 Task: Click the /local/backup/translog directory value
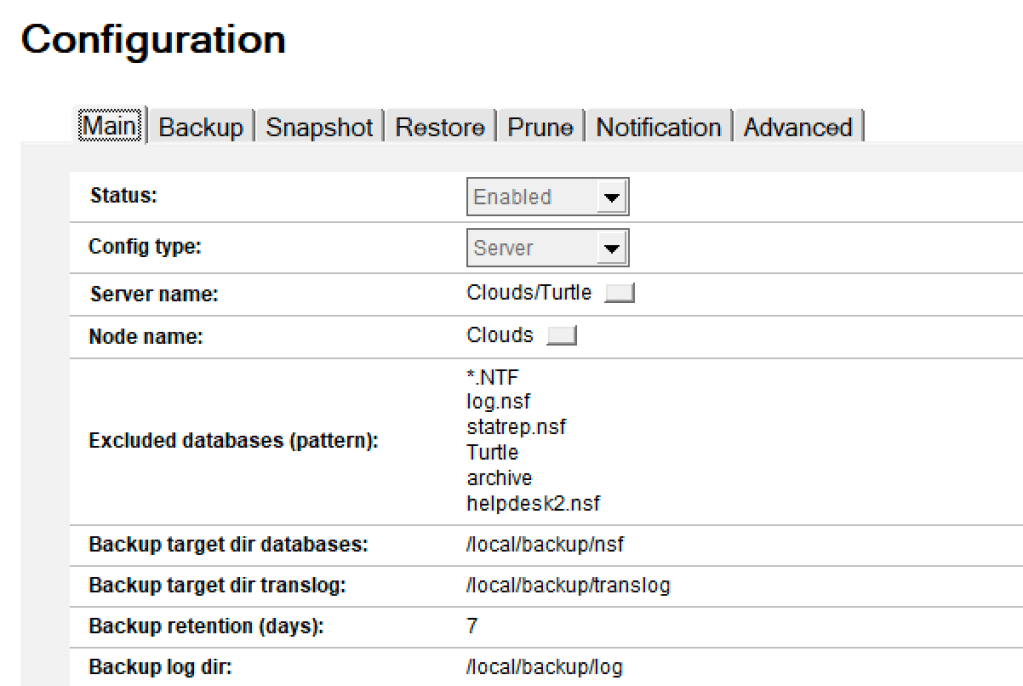[568, 586]
